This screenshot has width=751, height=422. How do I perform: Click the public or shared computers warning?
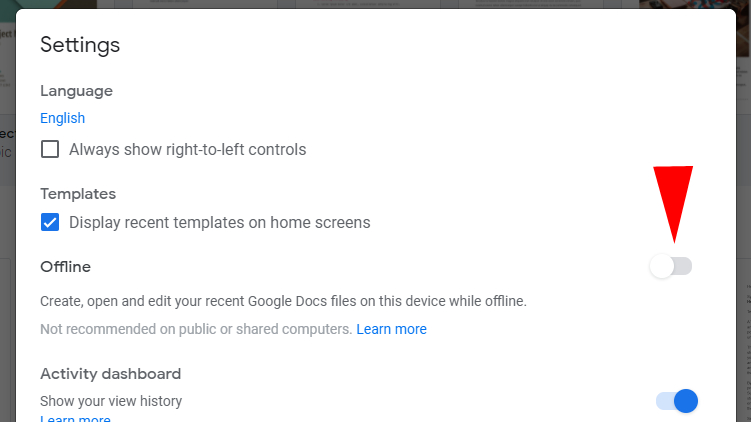pos(196,329)
